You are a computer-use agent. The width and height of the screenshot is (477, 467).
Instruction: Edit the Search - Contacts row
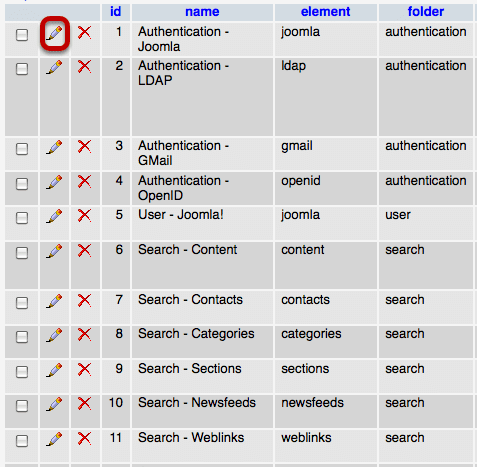tap(54, 301)
